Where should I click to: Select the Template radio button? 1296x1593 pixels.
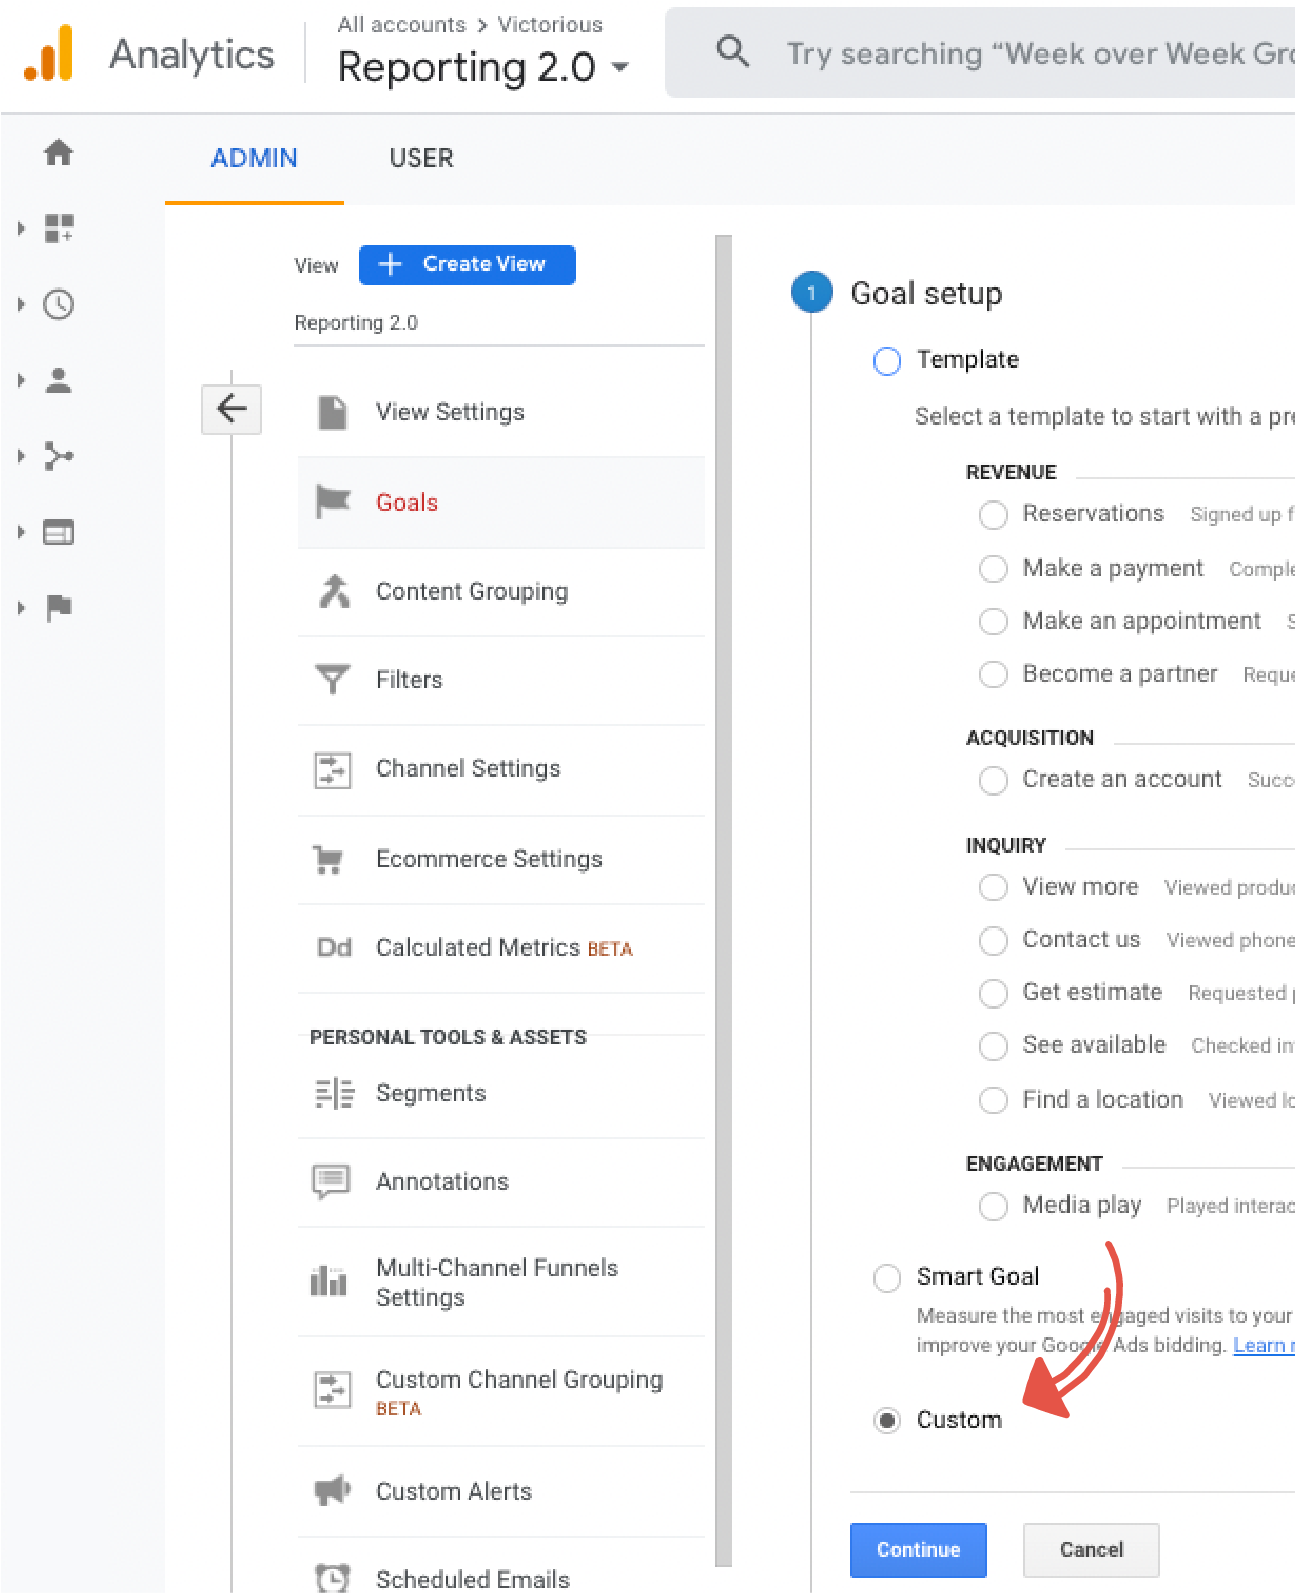click(x=887, y=361)
